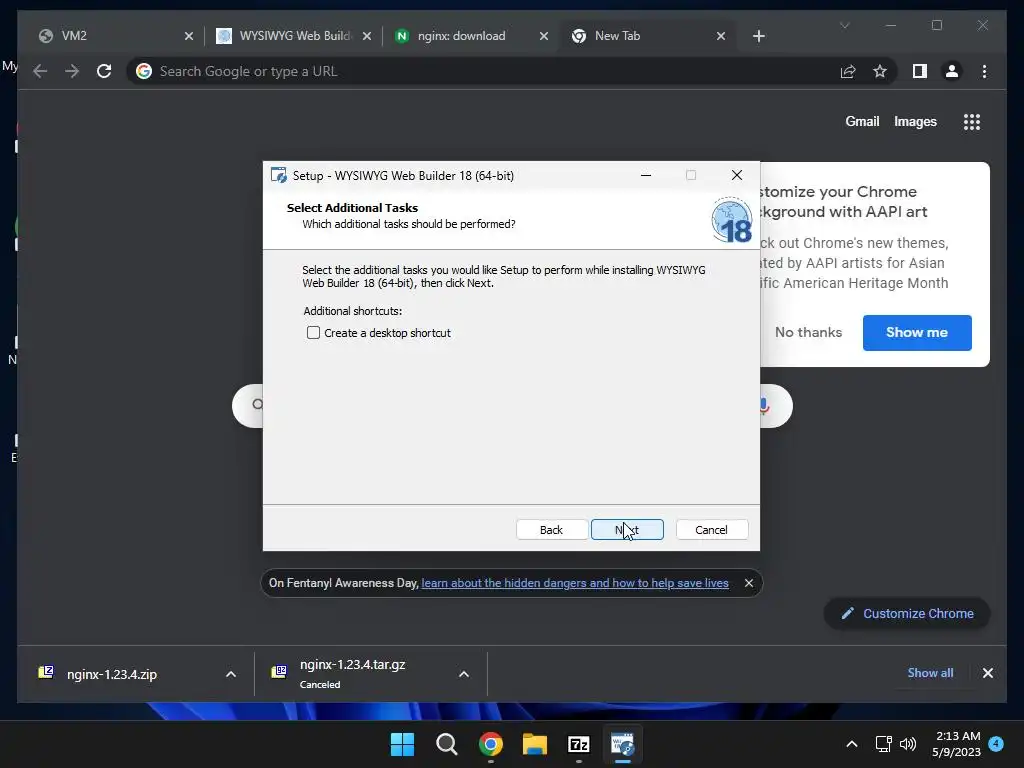The width and height of the screenshot is (1024, 768).
Task: Close the downloads bar
Action: pyautogui.click(x=987, y=673)
